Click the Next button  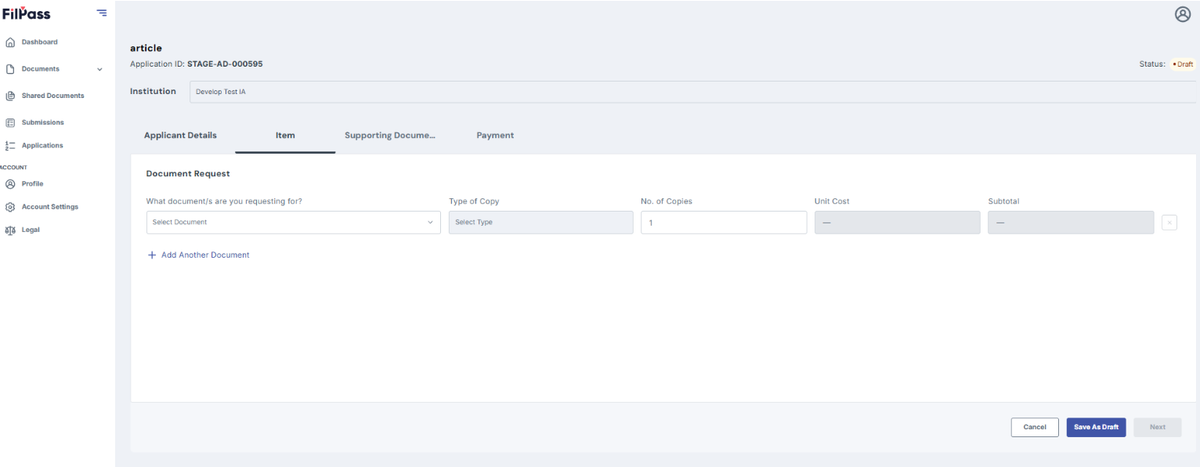[x=1157, y=427]
